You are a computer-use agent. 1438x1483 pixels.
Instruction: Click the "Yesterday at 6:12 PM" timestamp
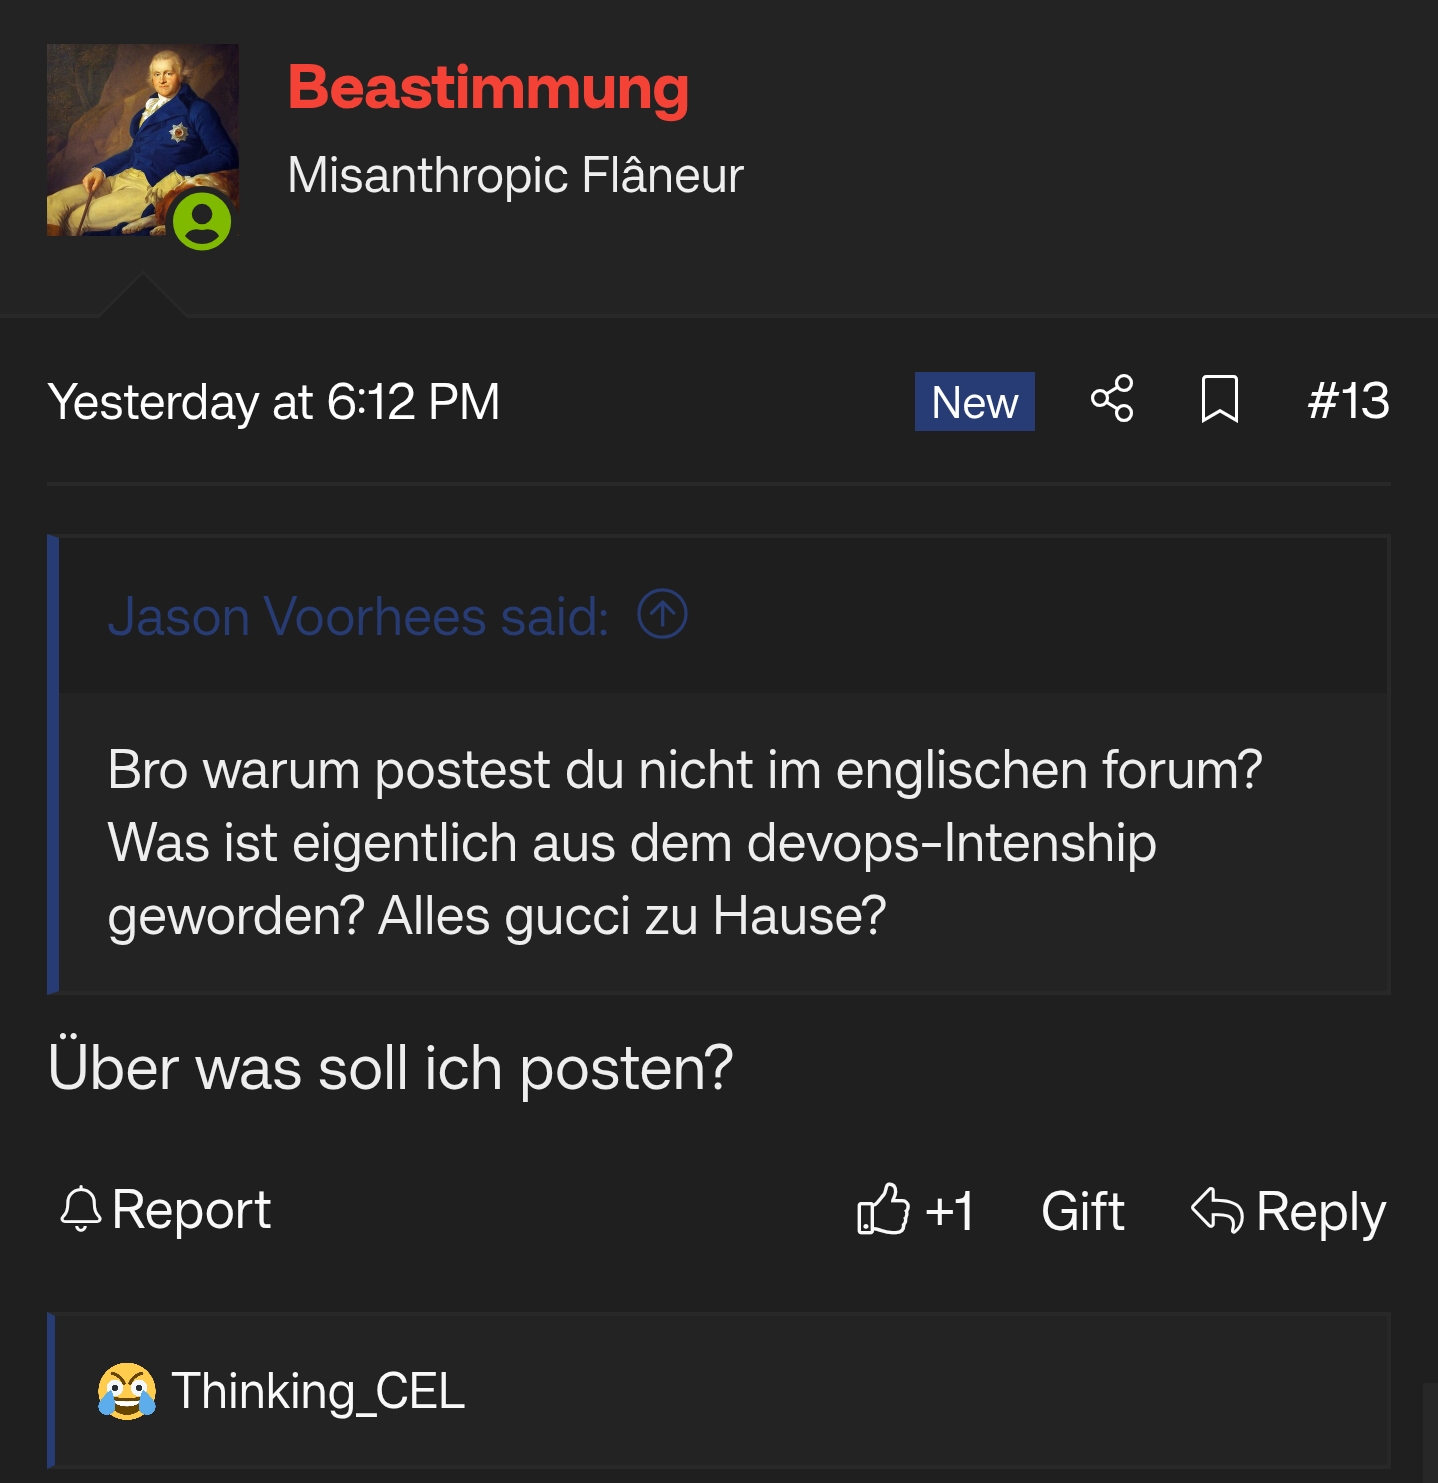274,402
